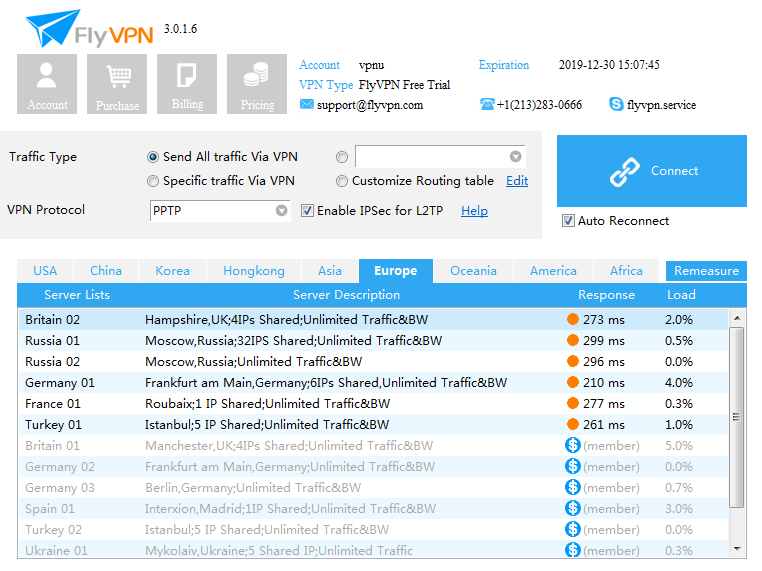
Task: Click orange status dot for Russia 01
Action: (x=573, y=340)
